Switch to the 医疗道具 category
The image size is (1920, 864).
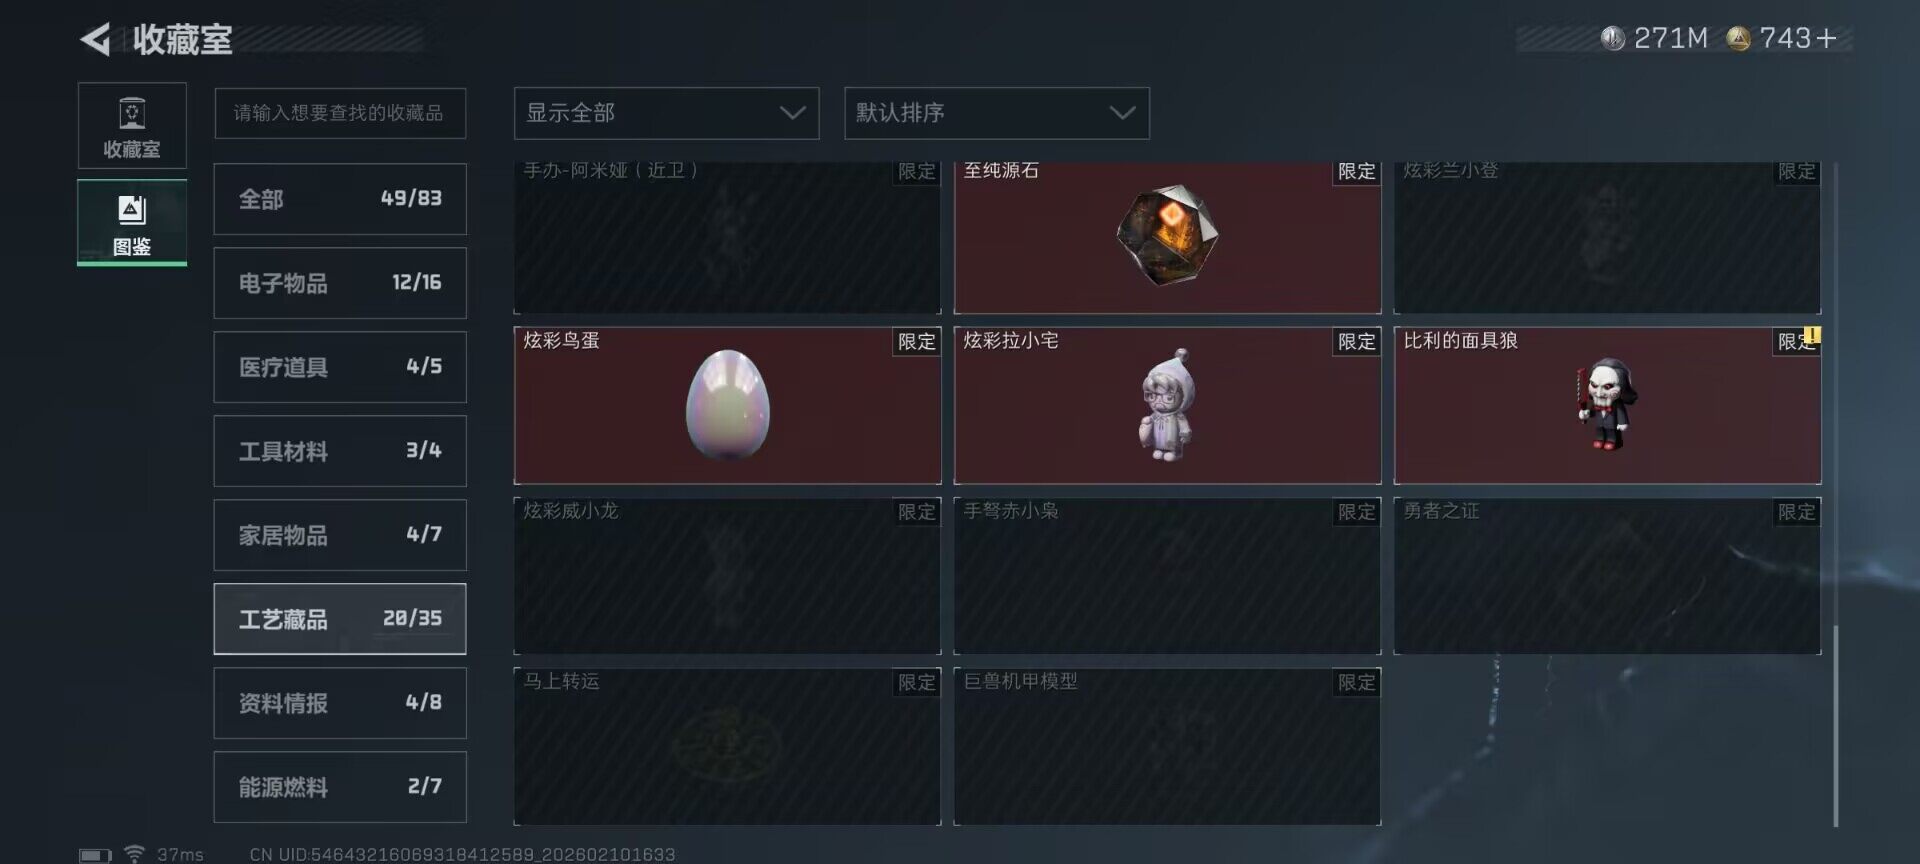pyautogui.click(x=340, y=367)
